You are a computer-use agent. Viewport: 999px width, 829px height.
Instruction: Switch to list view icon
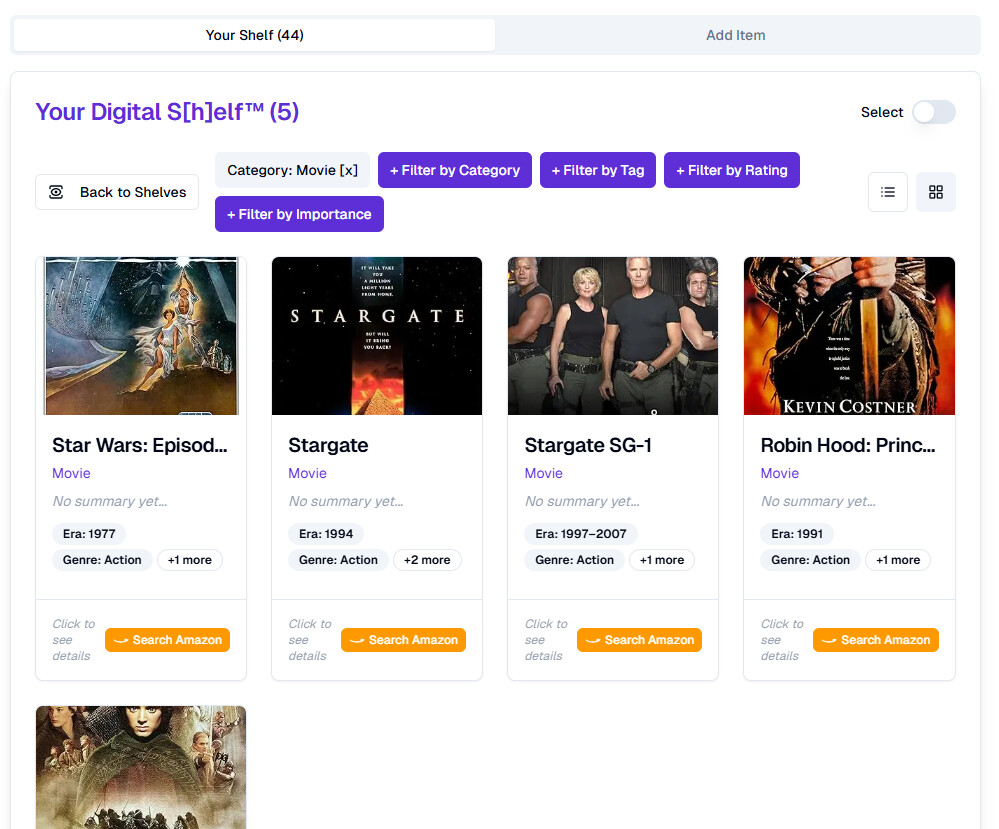888,192
